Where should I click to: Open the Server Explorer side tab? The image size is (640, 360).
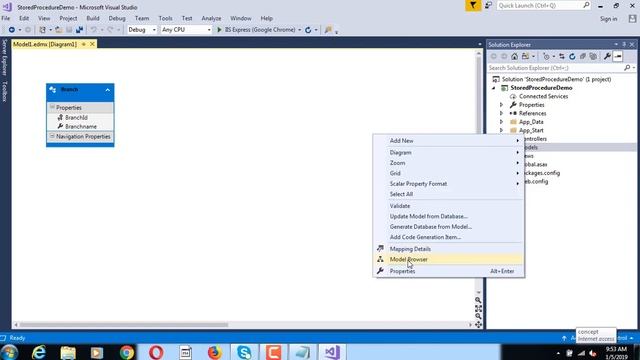(x=4, y=57)
